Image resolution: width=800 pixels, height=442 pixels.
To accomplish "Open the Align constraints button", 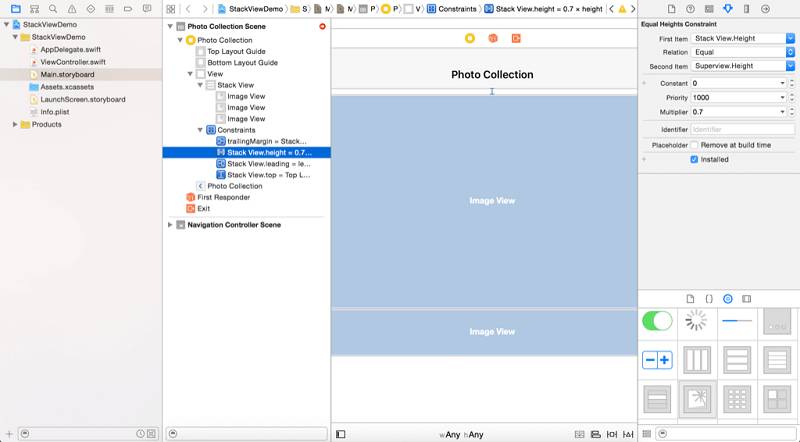I will pos(595,434).
